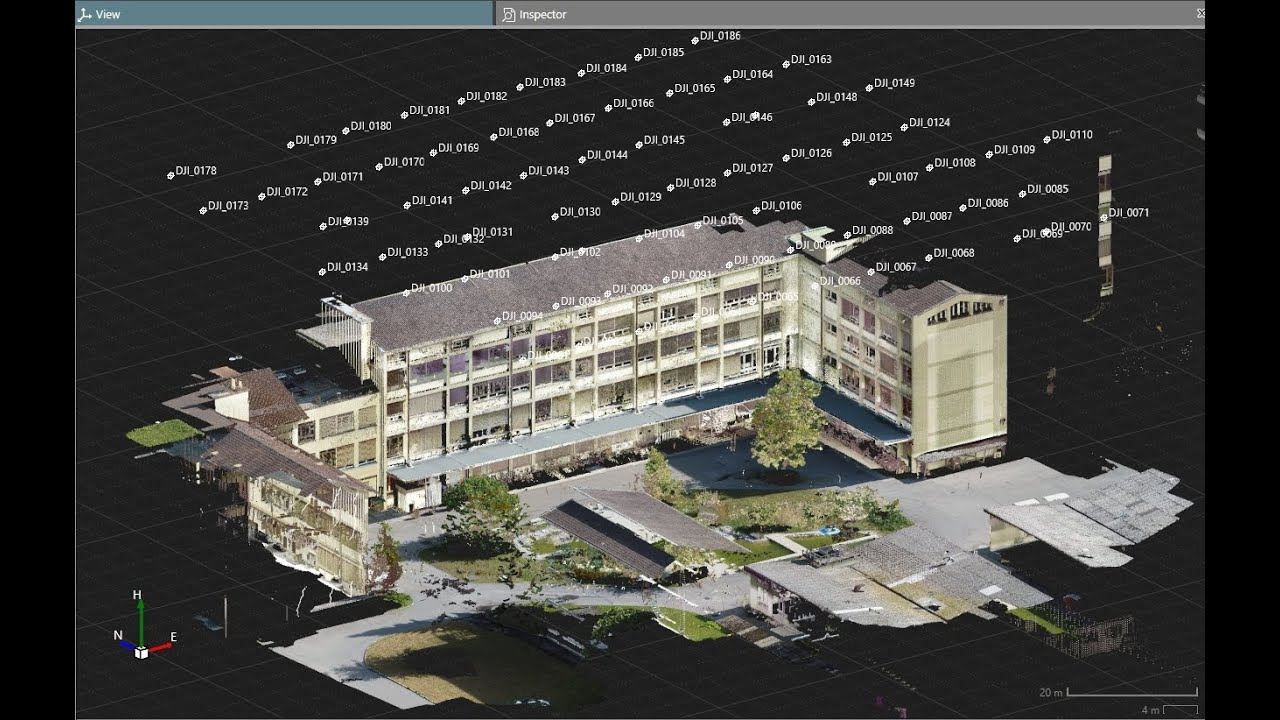Click the DJI_0171 camera label

click(343, 176)
